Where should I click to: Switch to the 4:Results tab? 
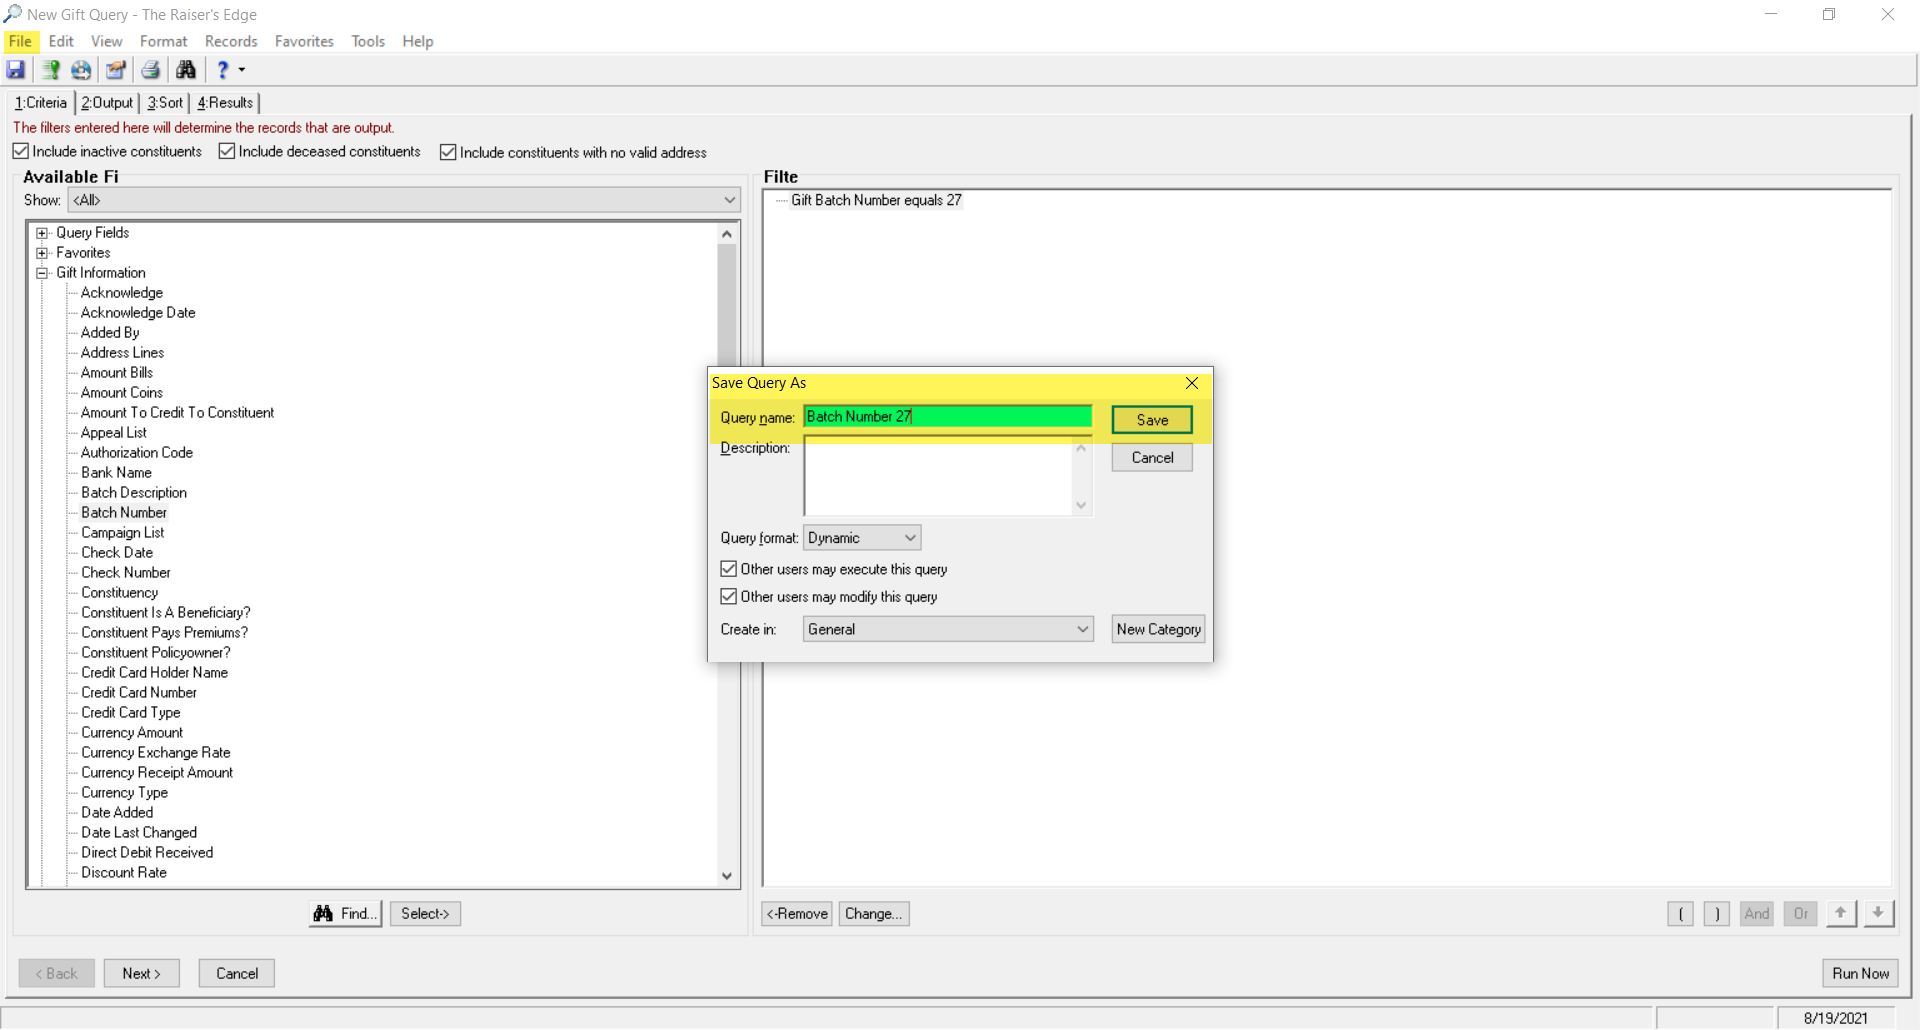[225, 102]
